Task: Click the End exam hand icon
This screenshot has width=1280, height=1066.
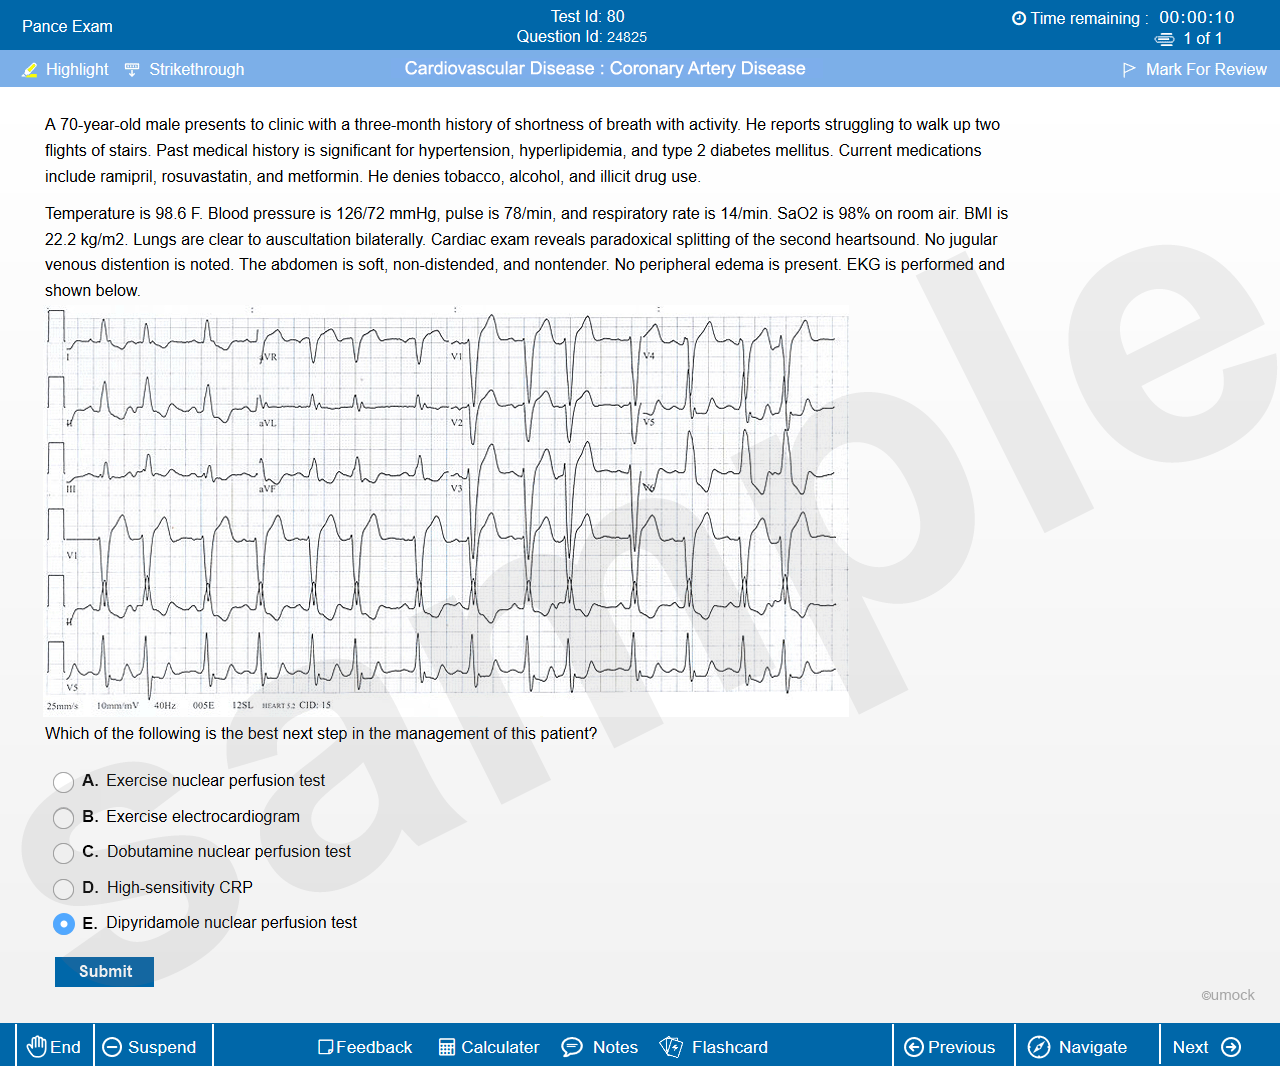Action: click(x=37, y=1047)
